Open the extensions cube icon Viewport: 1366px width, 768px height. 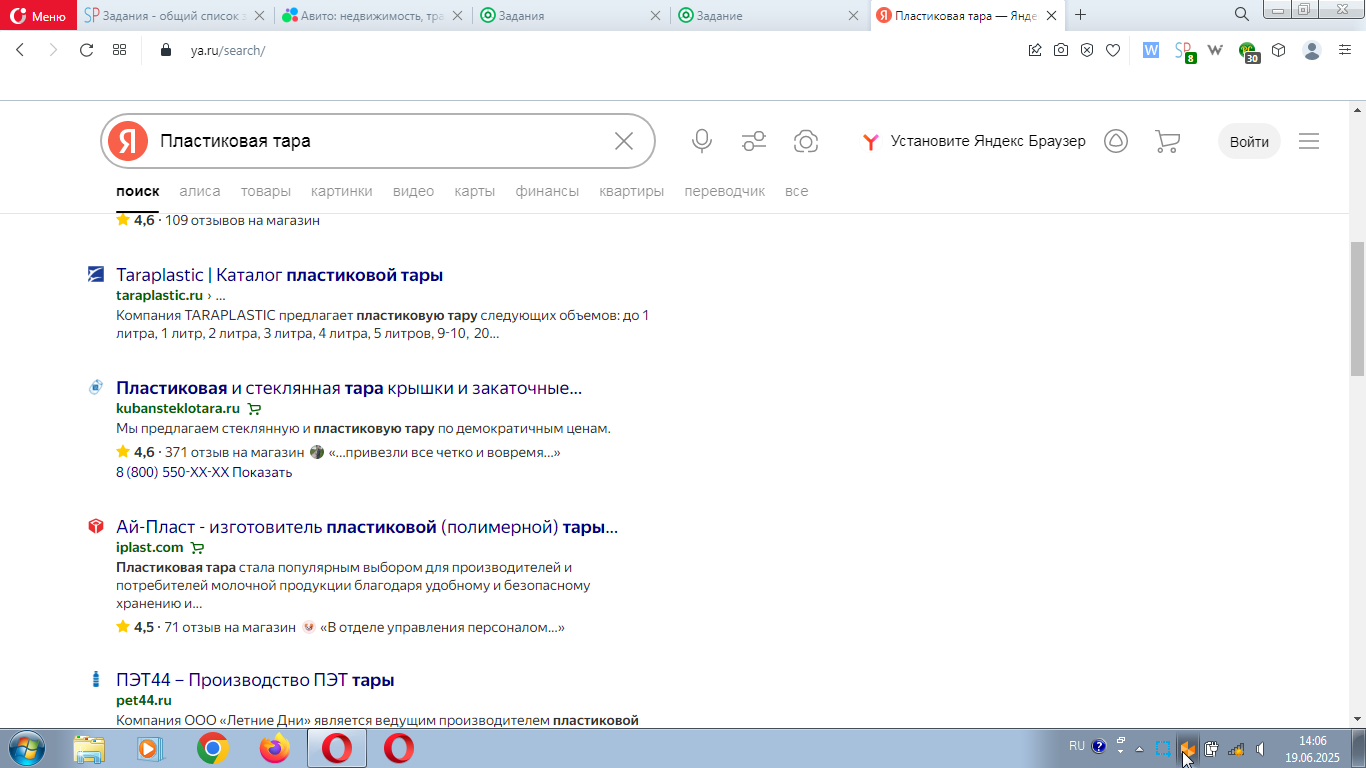pos(1278,50)
